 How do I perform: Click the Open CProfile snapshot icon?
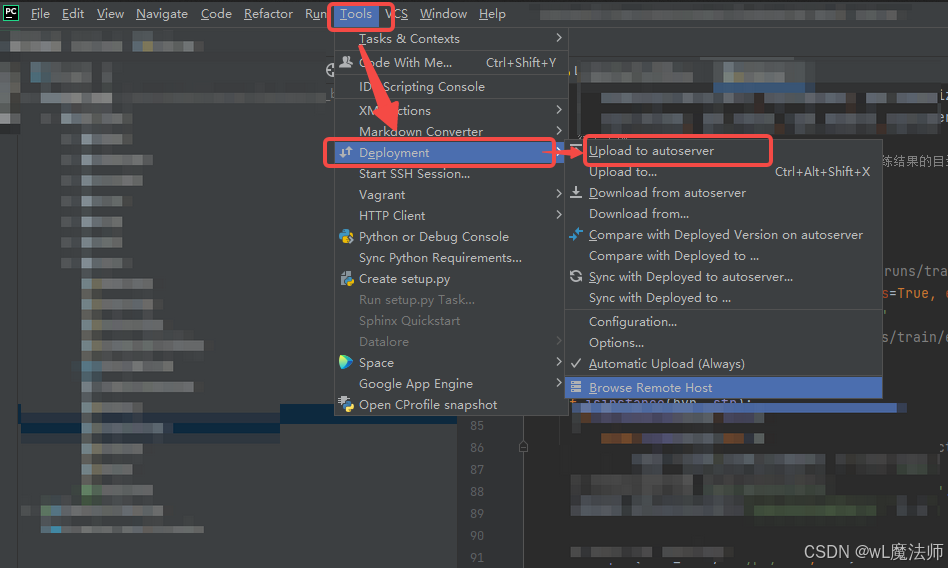coord(346,403)
